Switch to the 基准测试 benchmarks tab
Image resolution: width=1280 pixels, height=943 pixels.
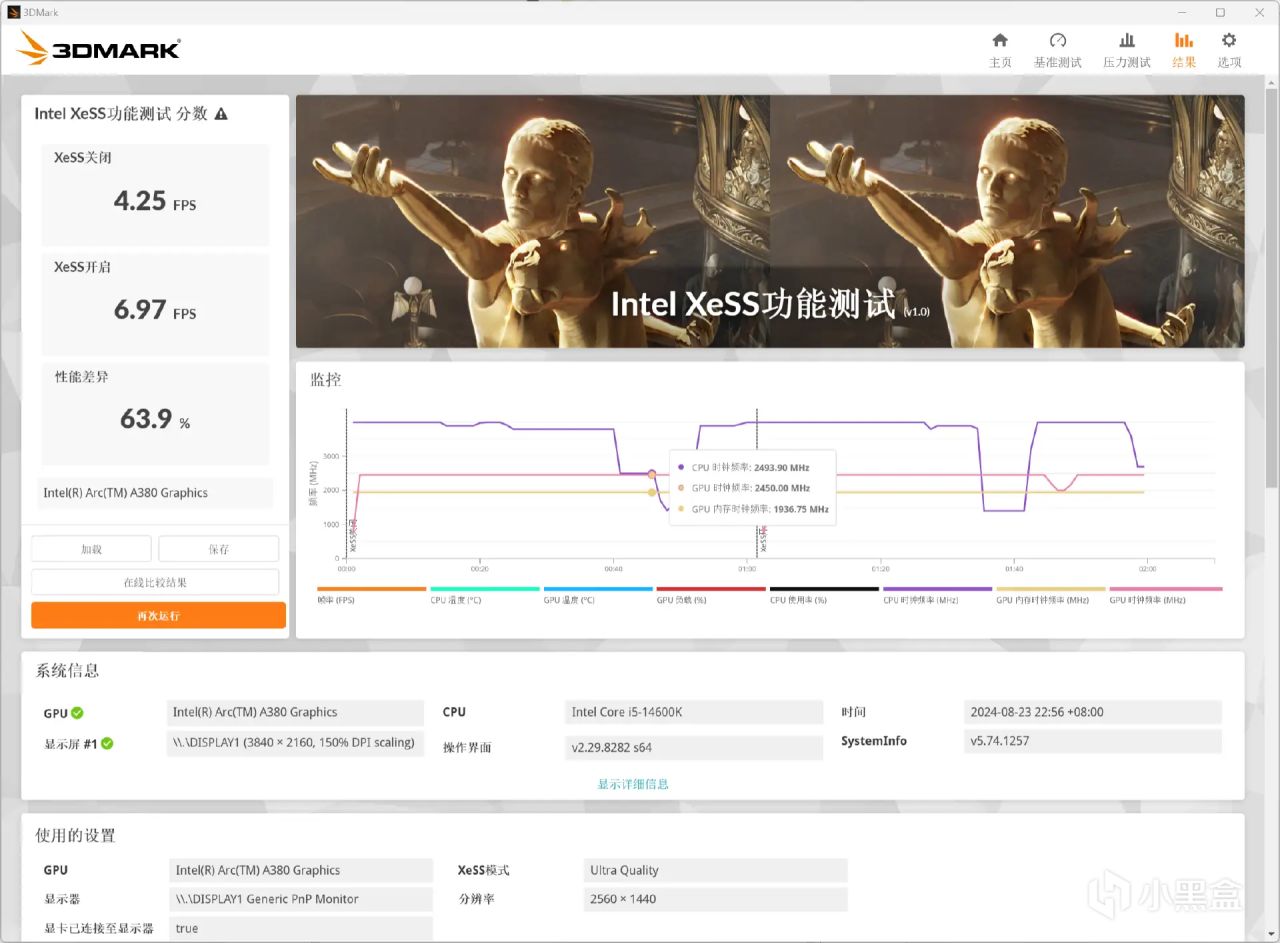click(x=1057, y=50)
